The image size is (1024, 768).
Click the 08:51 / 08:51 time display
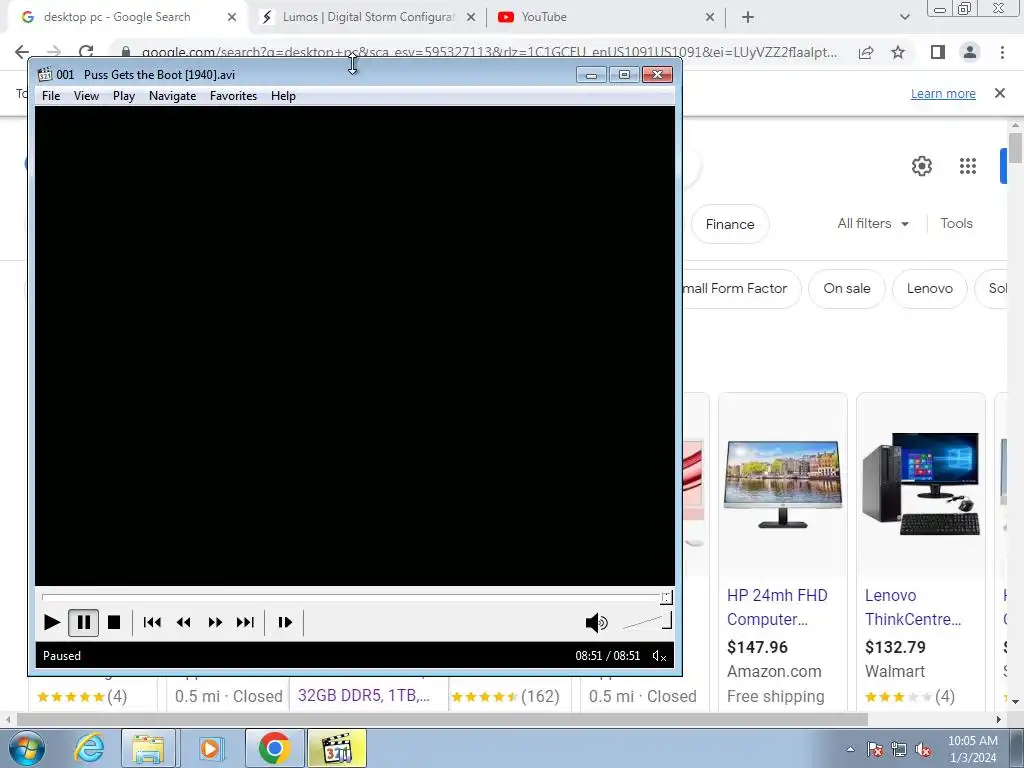(607, 656)
